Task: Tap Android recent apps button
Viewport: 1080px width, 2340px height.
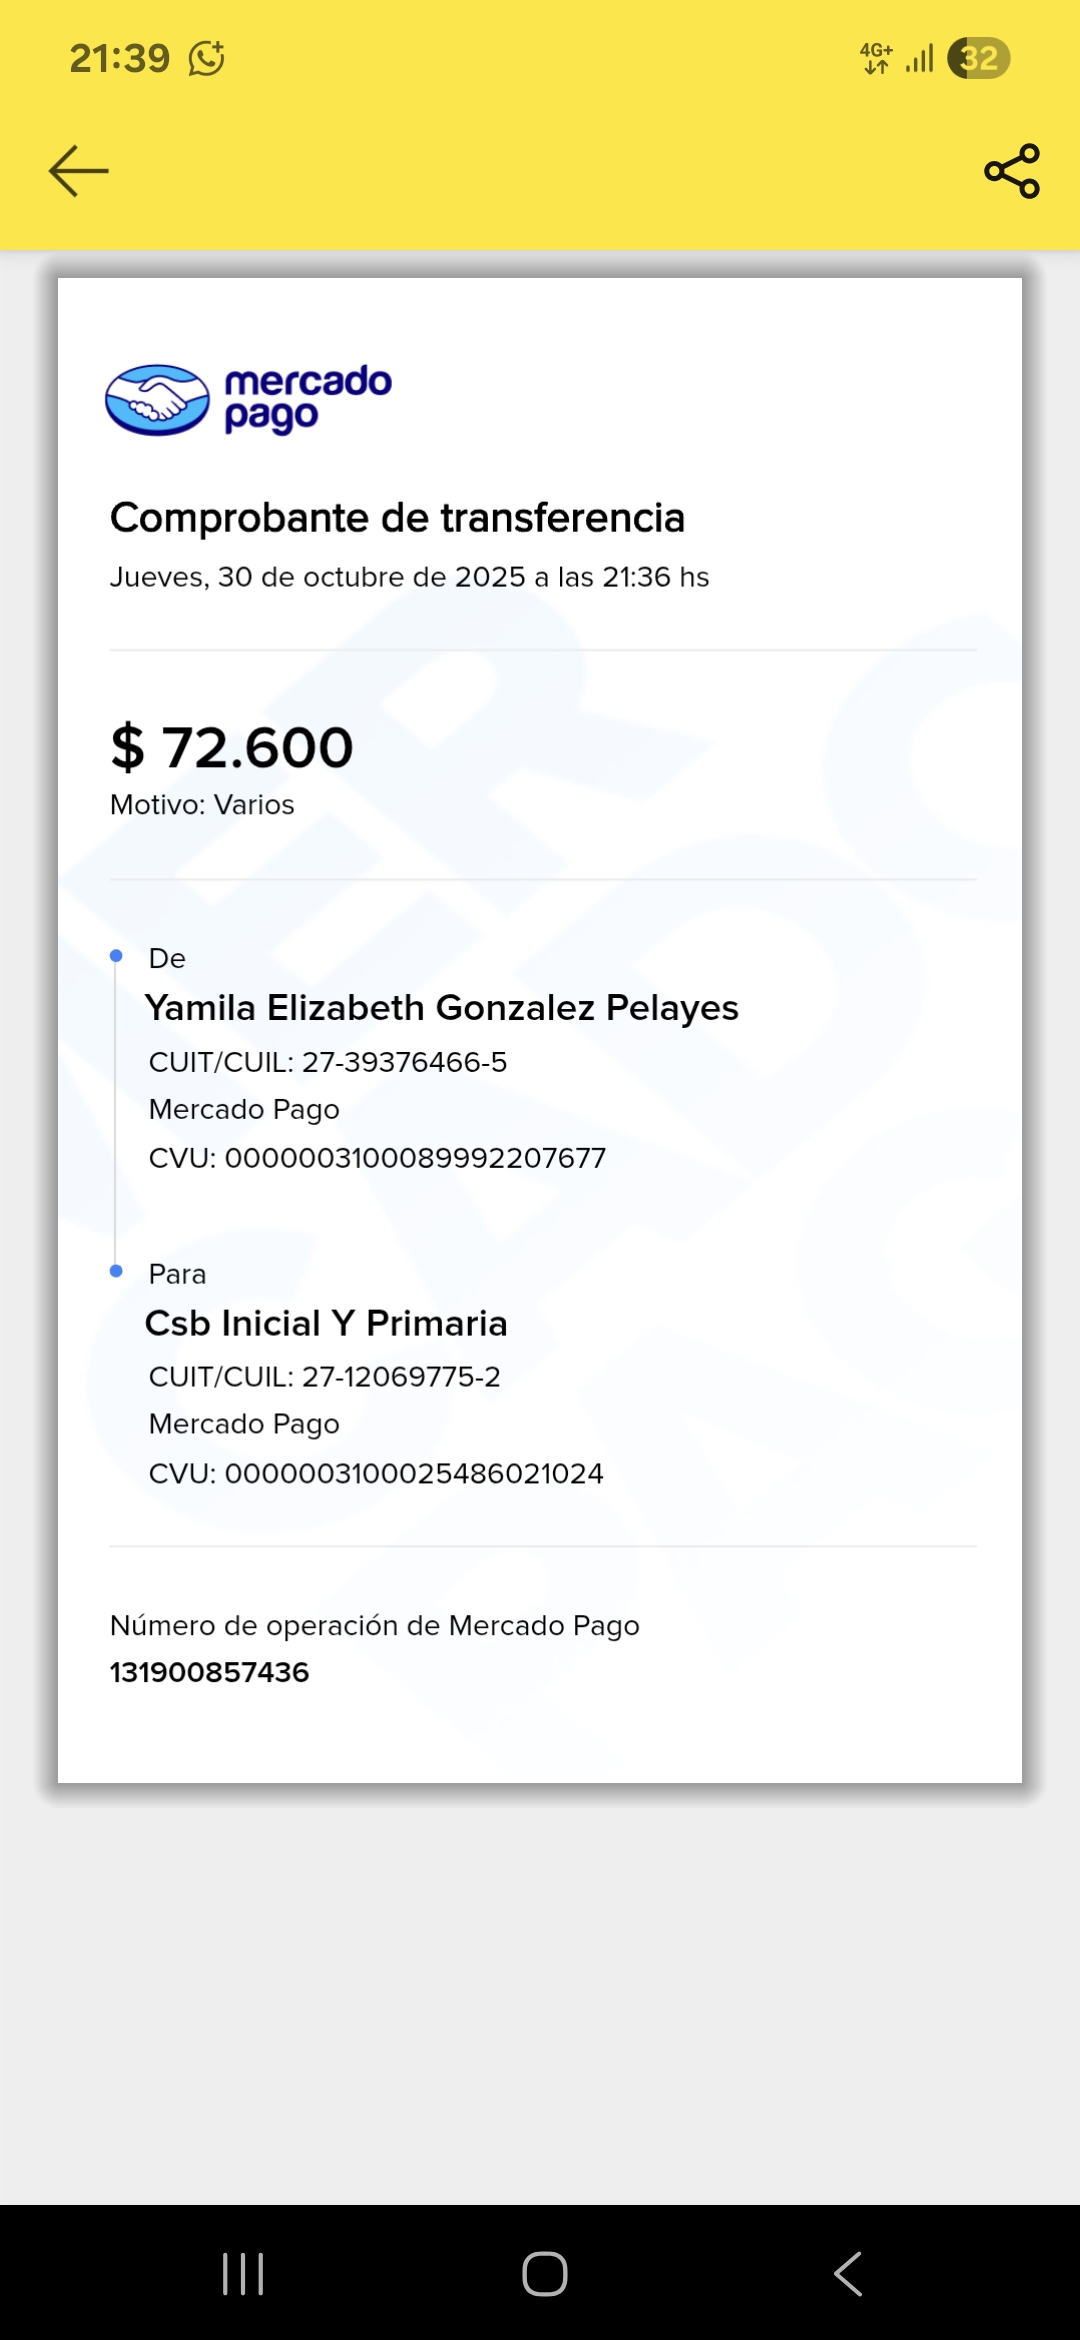Action: click(x=243, y=2273)
